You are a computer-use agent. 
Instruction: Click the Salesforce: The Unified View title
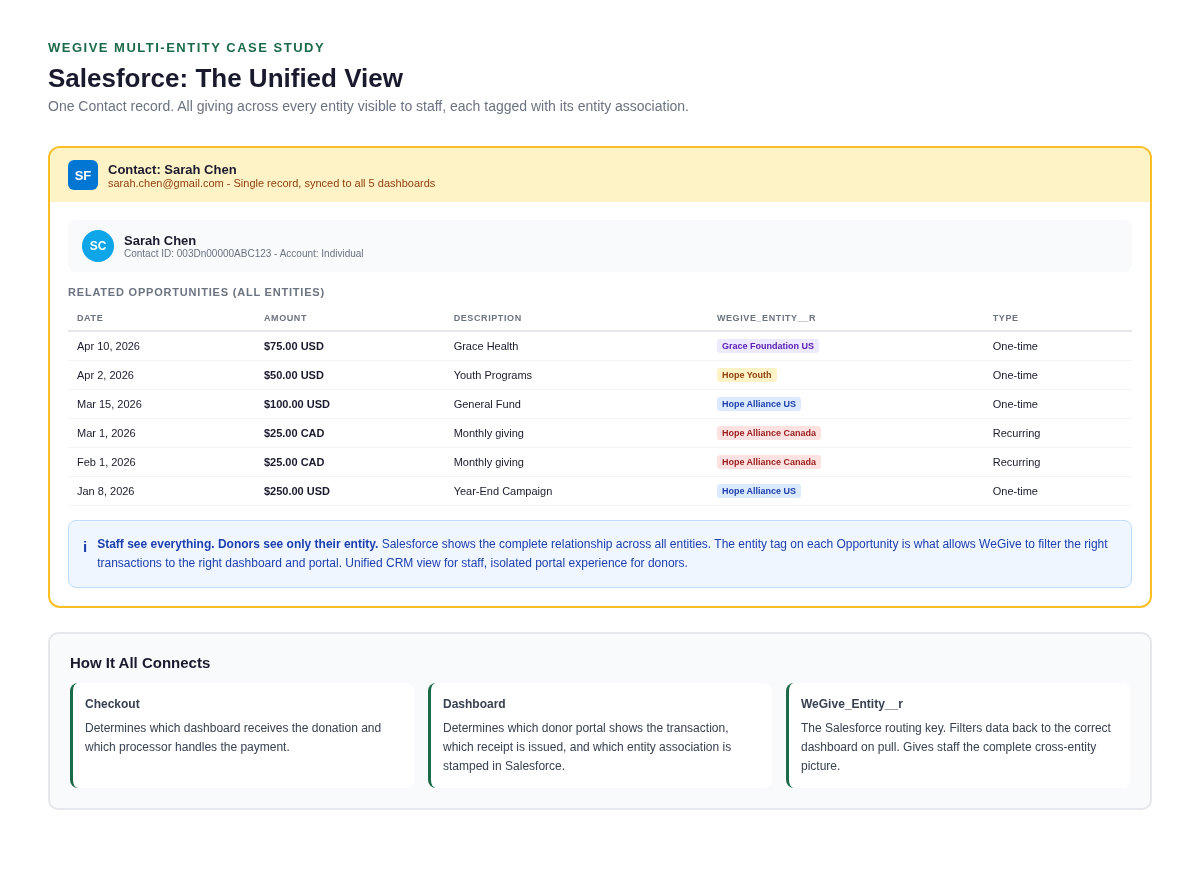pos(225,78)
